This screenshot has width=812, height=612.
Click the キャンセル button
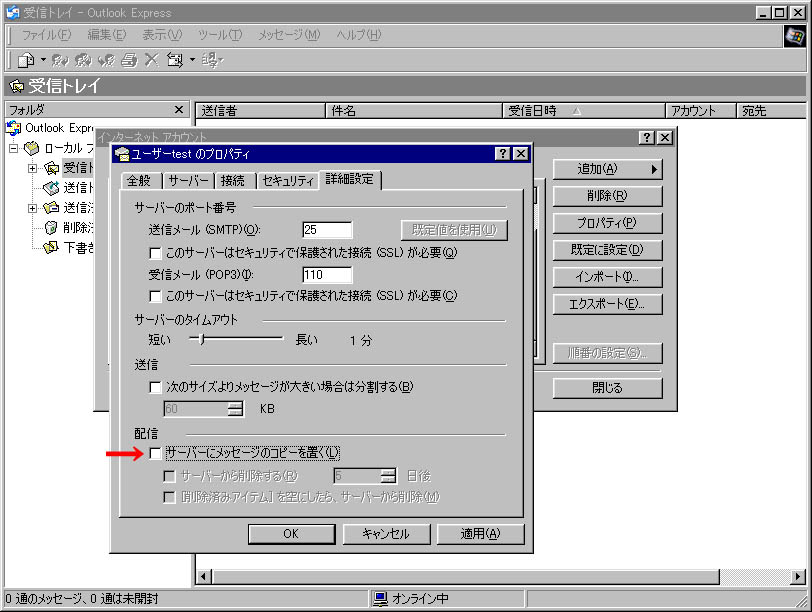pyautogui.click(x=386, y=534)
